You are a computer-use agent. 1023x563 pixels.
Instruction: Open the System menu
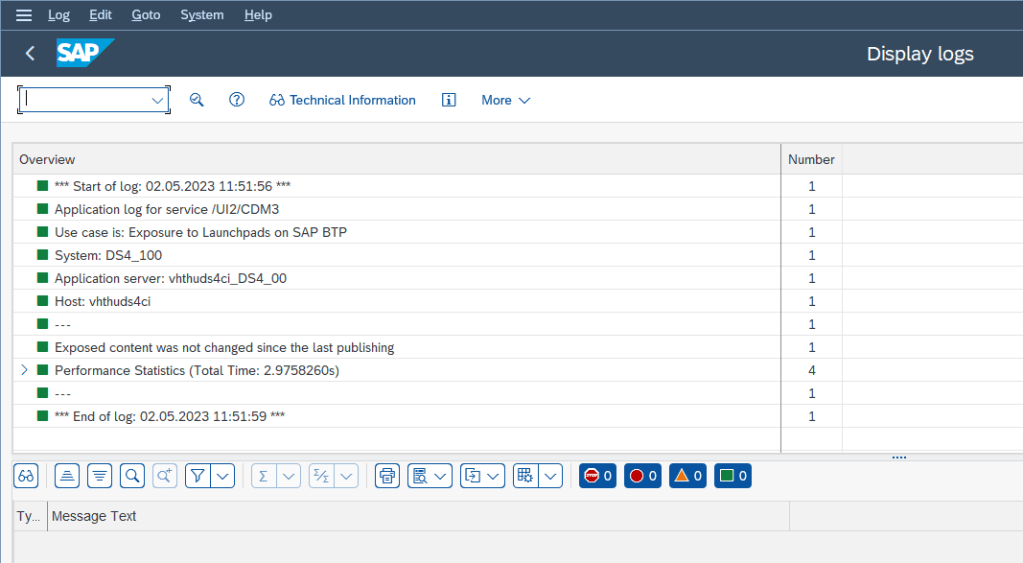click(202, 15)
